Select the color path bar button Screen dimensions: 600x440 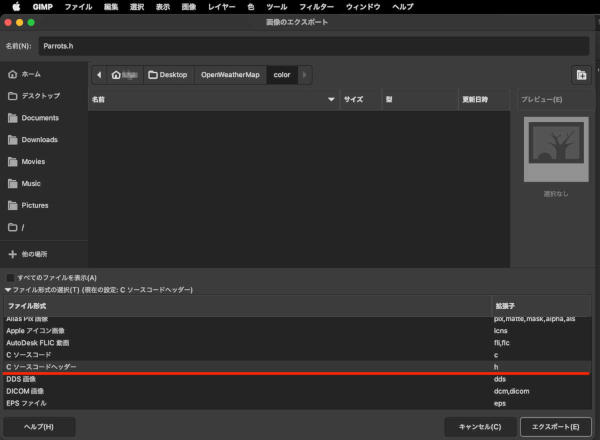[x=282, y=75]
